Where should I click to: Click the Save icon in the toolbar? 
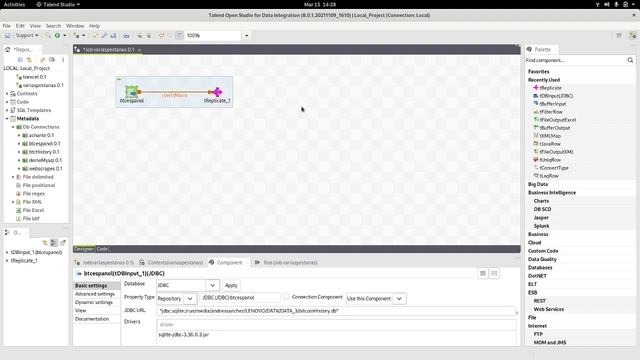pos(7,36)
